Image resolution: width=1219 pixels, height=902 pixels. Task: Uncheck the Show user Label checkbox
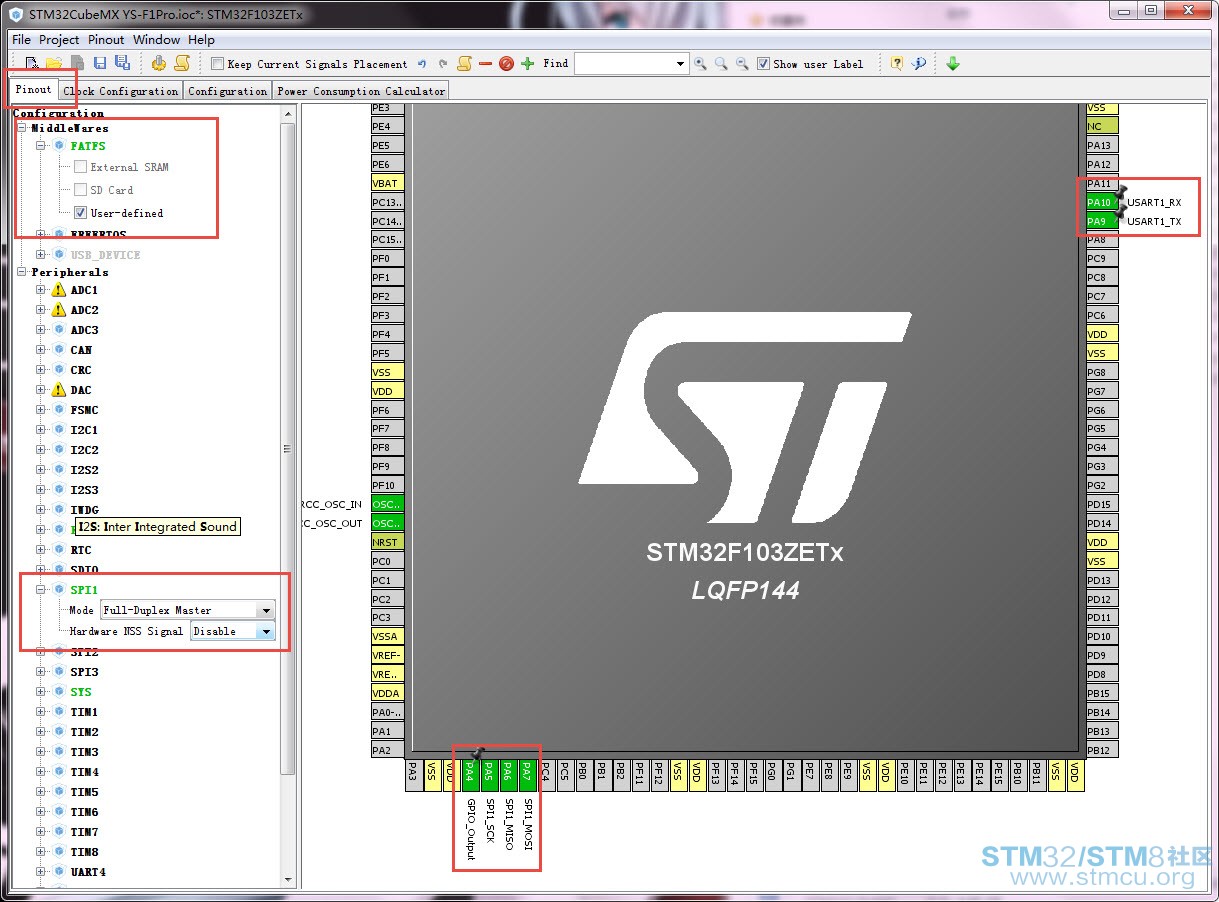(x=764, y=64)
